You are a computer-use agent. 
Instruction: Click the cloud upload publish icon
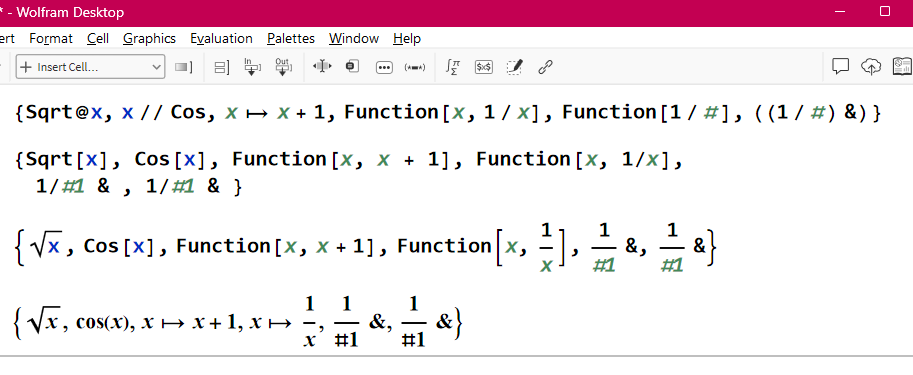point(871,67)
